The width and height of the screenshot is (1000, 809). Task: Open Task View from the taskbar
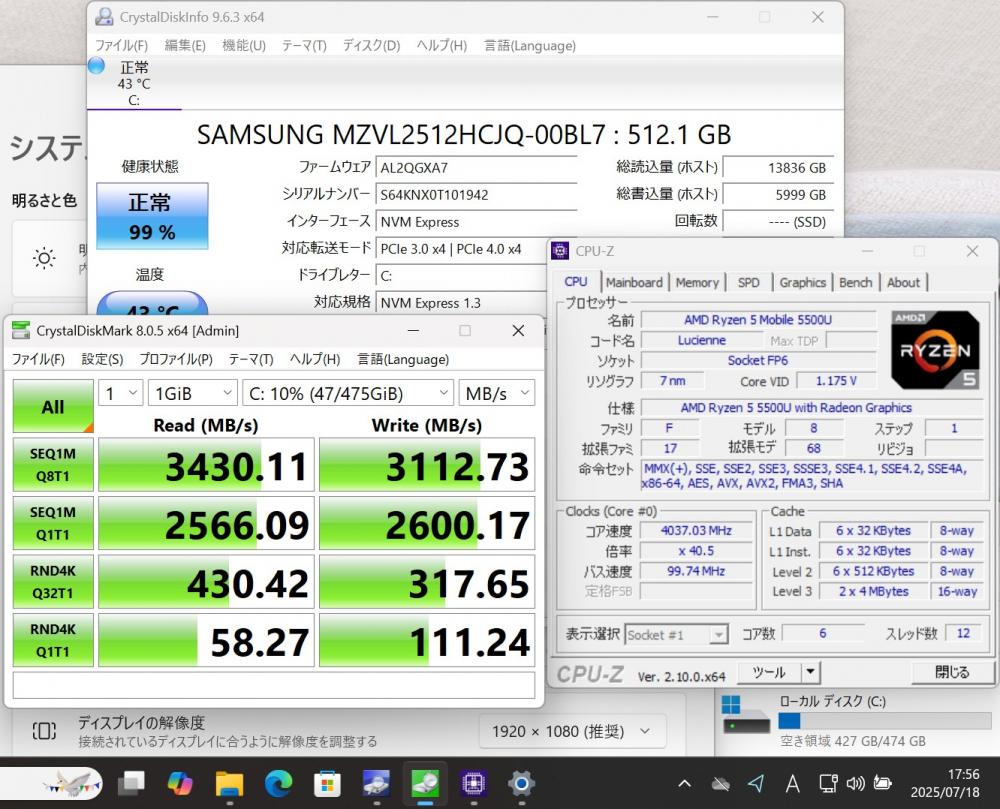(132, 783)
